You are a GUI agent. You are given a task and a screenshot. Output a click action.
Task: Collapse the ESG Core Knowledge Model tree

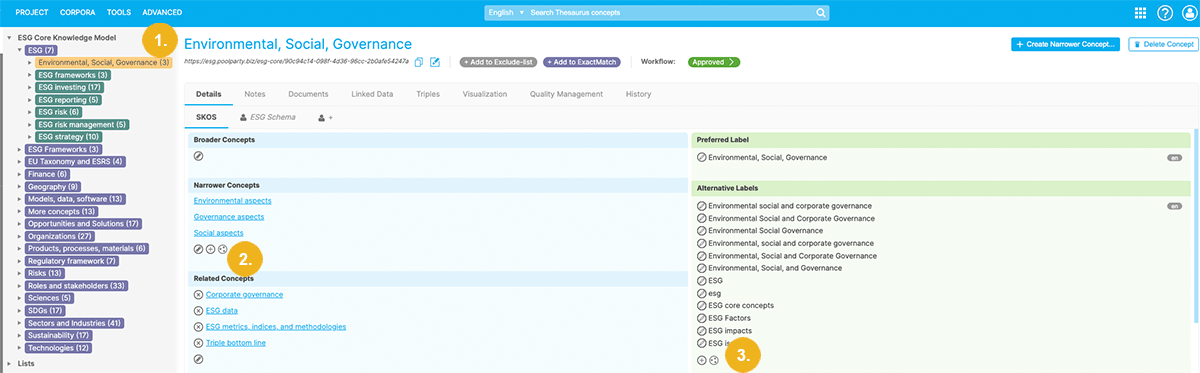coord(10,38)
